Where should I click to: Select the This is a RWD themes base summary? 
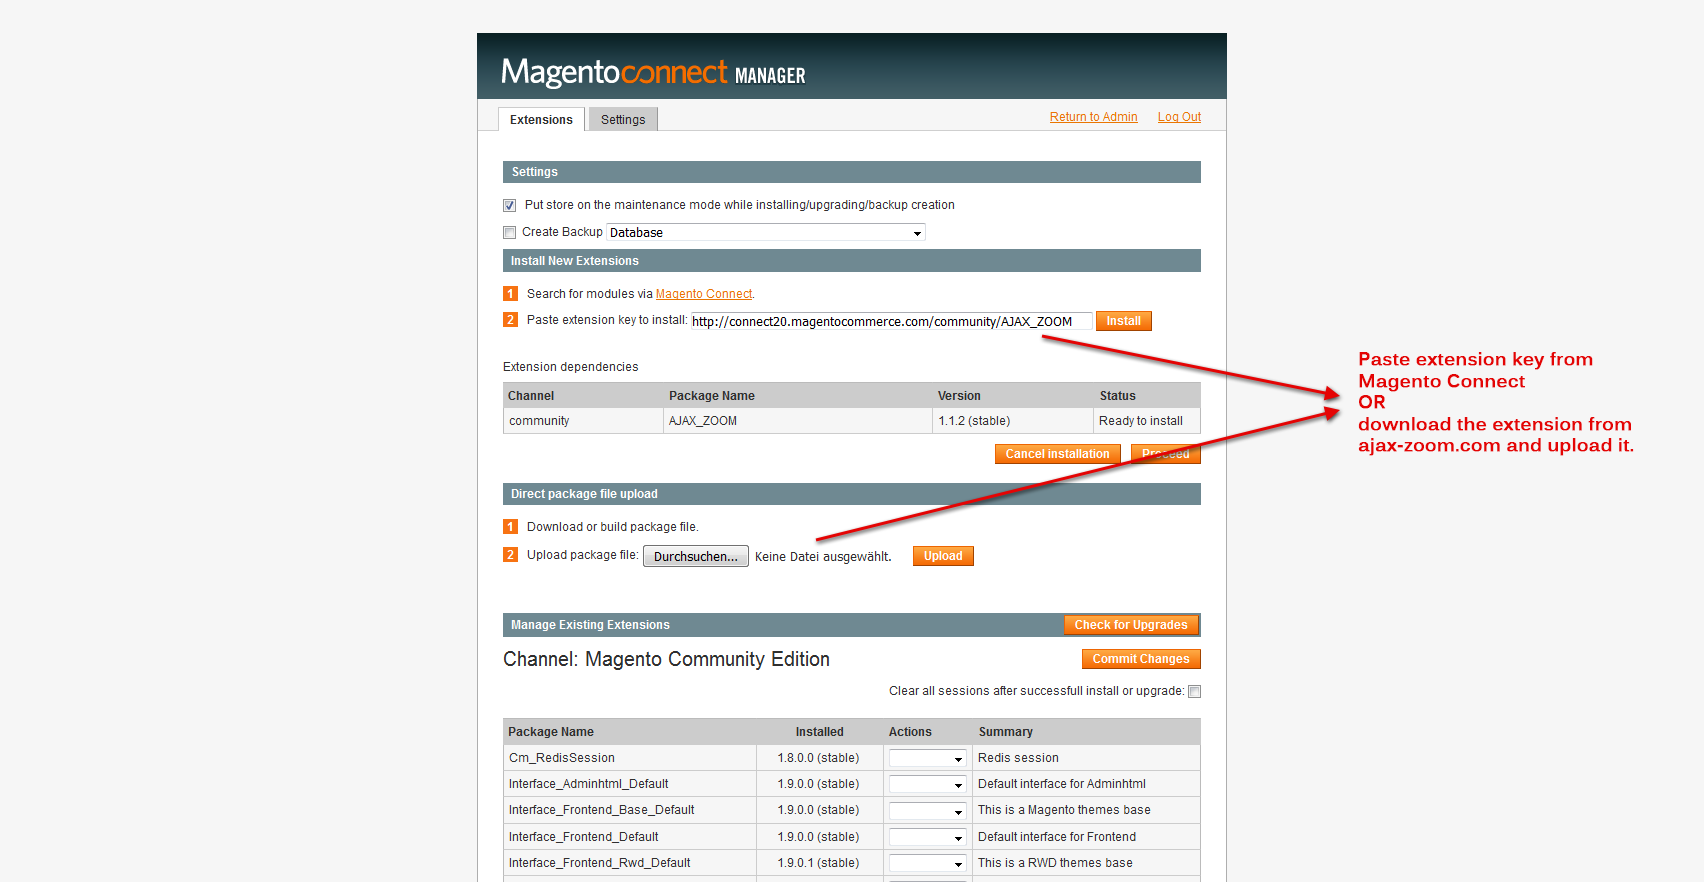[x=1055, y=863]
